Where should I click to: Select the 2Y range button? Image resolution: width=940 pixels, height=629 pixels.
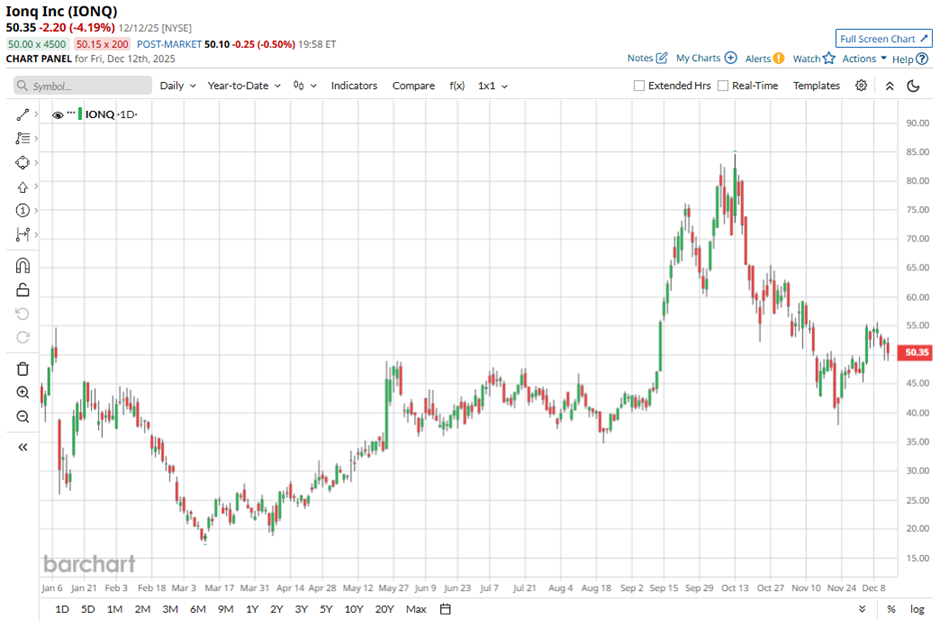(x=276, y=609)
